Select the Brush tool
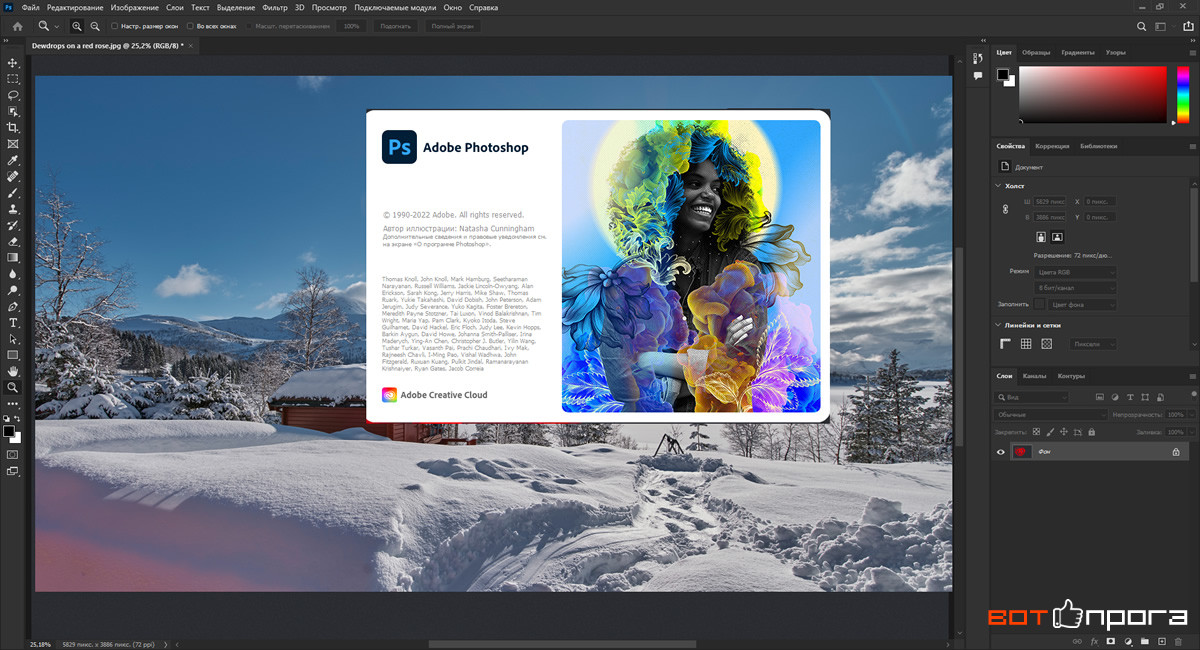Screen dimensions: 1200x650 pos(13,192)
